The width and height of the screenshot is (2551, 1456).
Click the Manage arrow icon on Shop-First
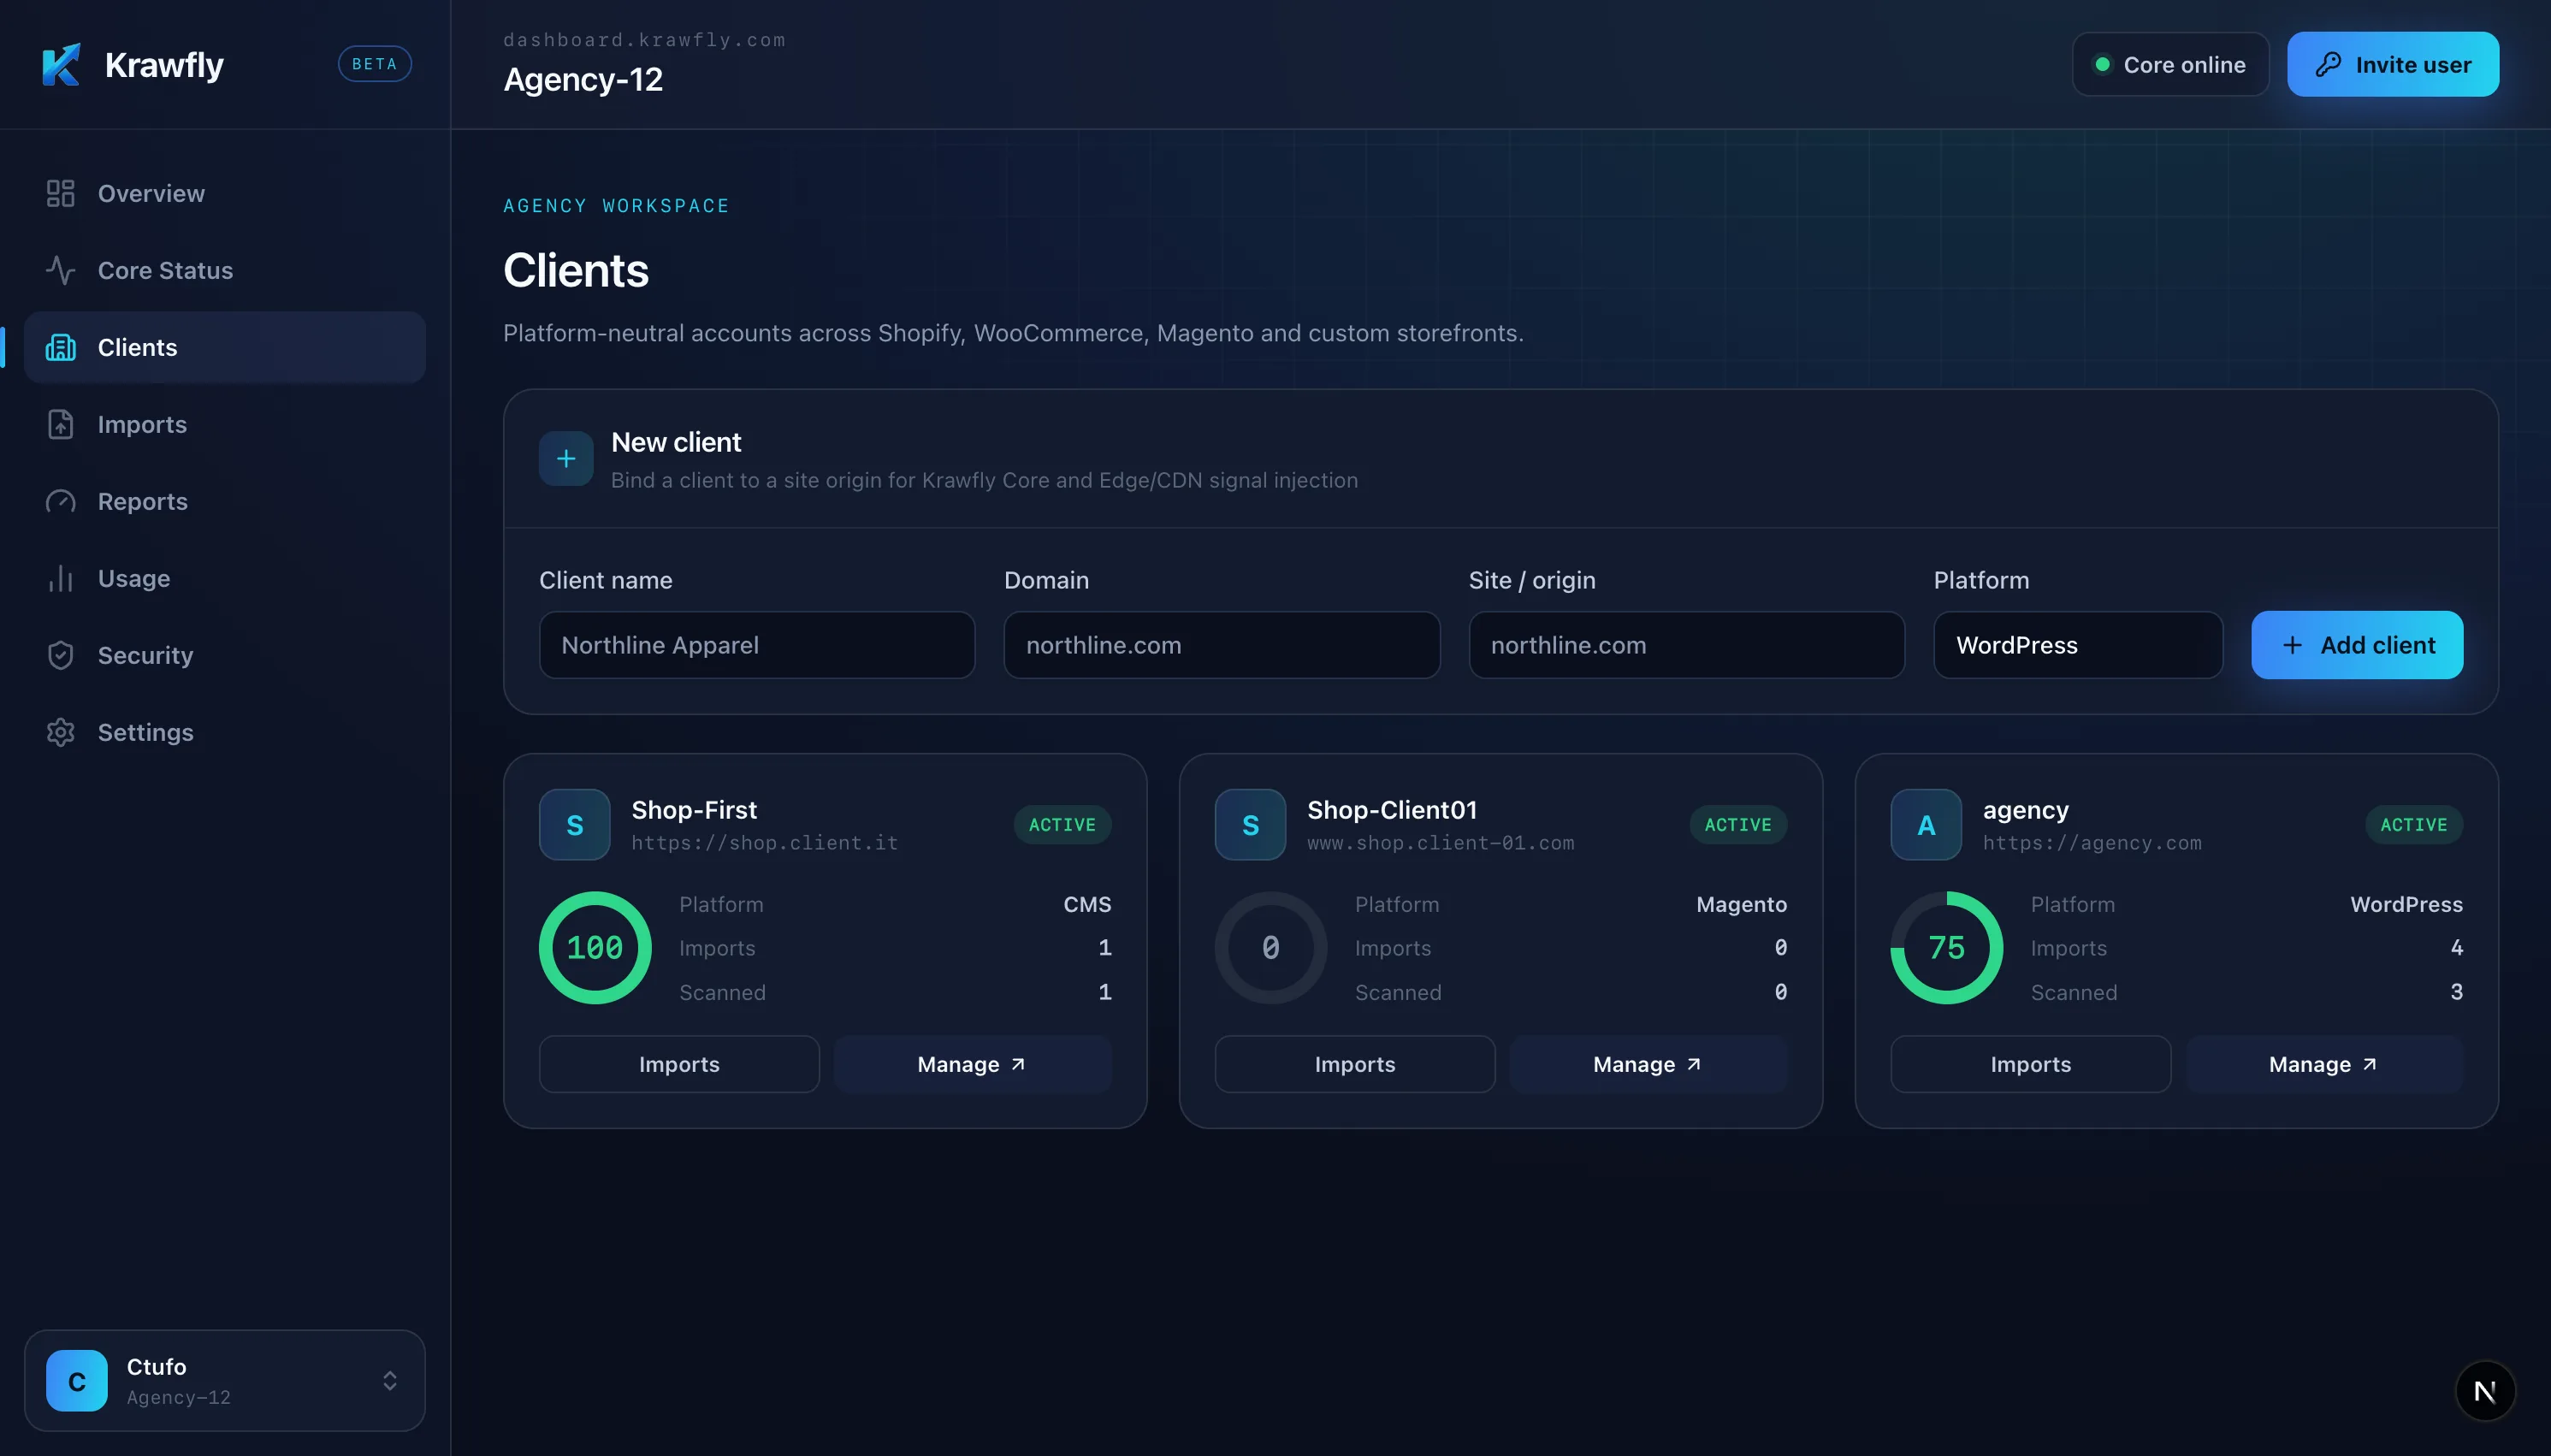pos(1018,1065)
